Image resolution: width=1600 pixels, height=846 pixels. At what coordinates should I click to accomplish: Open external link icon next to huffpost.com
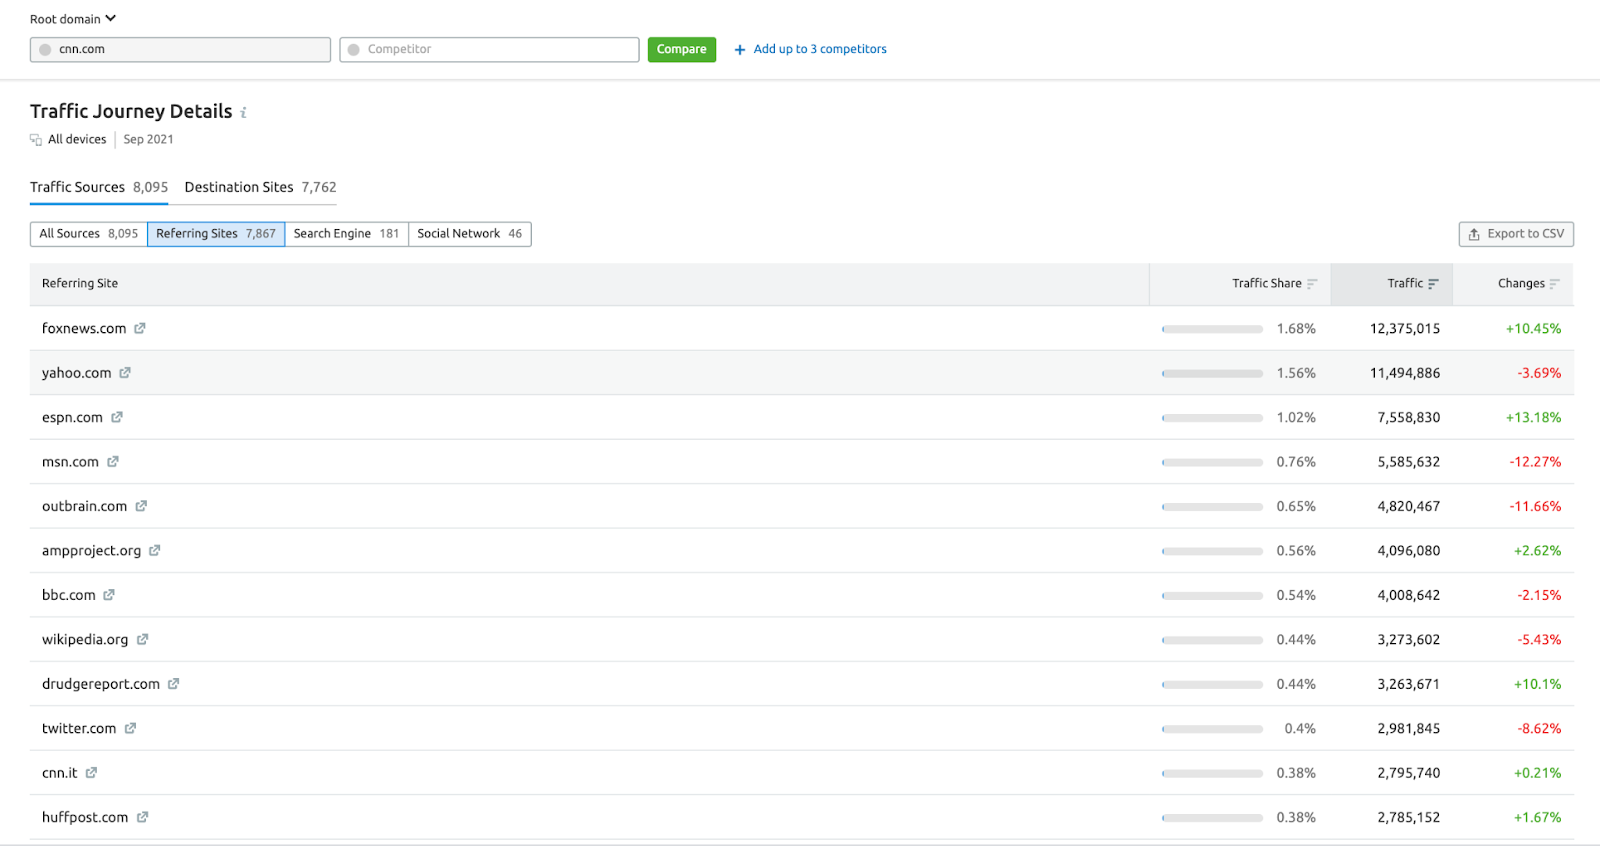coord(142,818)
